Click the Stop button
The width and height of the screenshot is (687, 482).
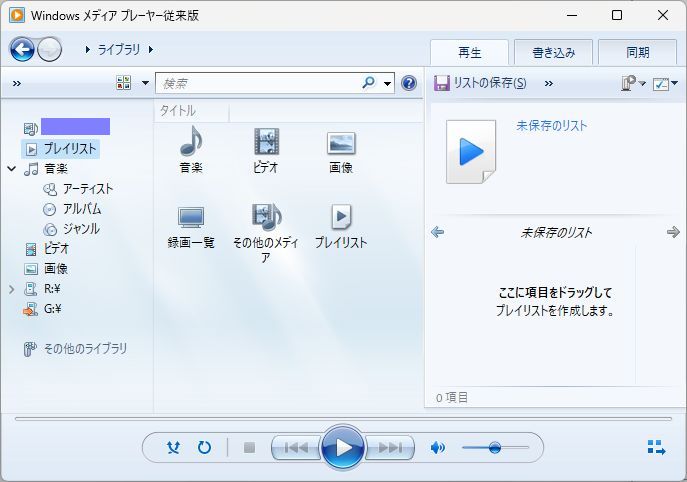coord(249,447)
